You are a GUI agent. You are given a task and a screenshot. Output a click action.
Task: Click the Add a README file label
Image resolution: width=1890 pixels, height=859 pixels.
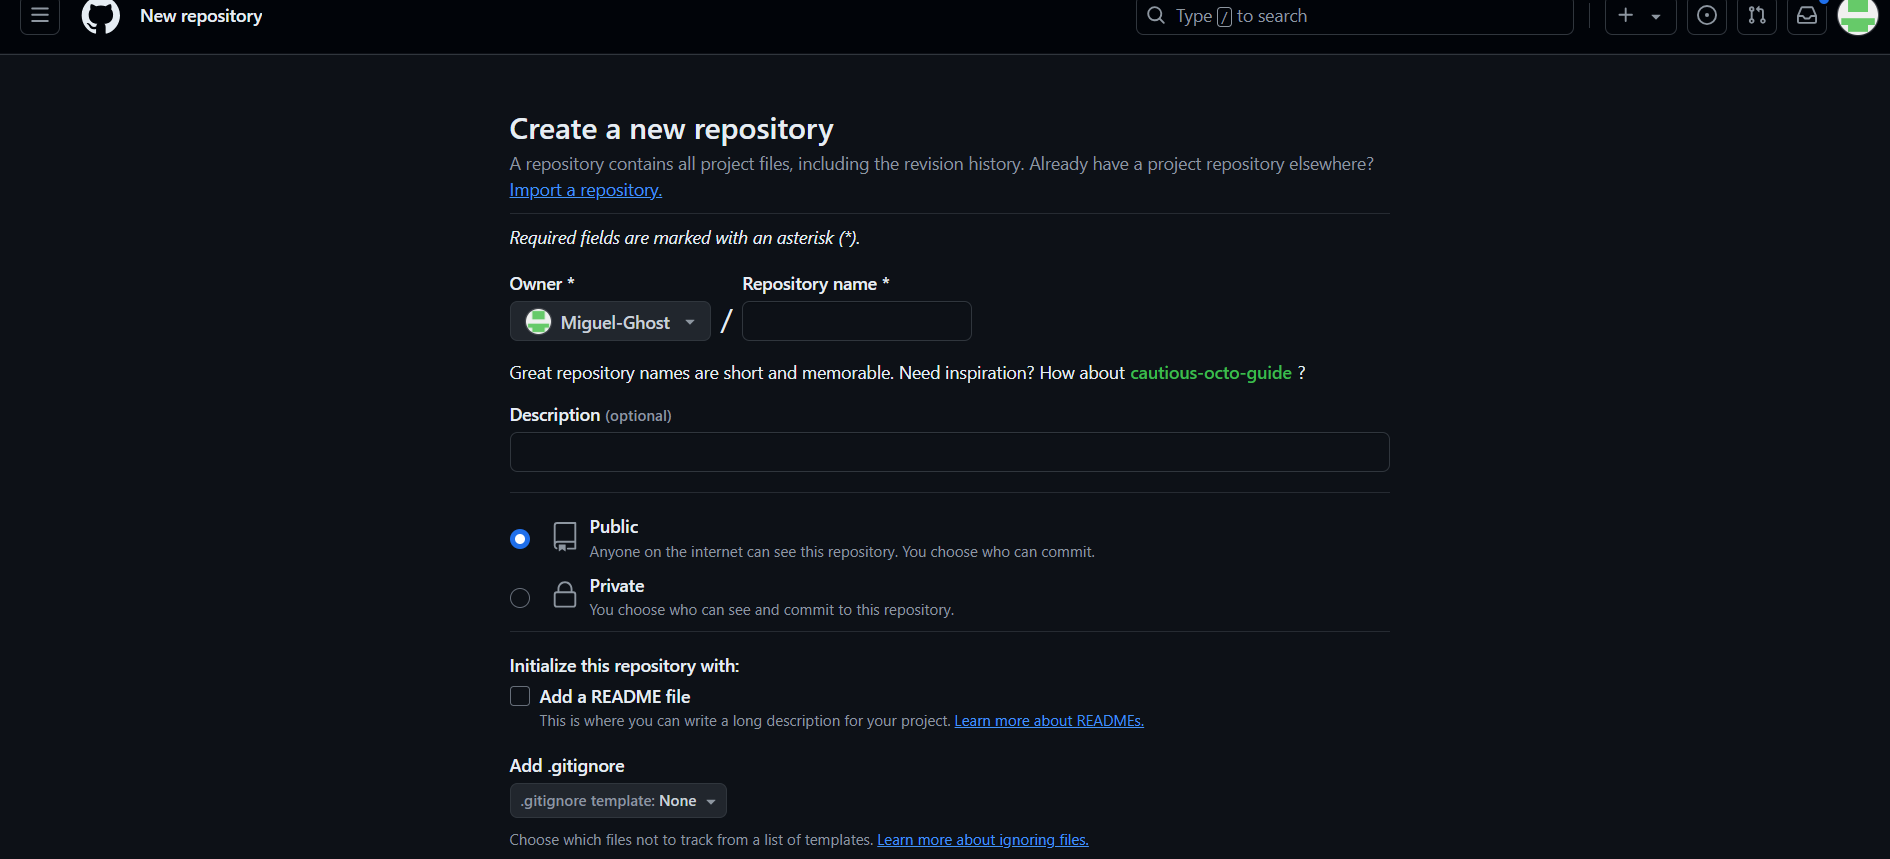(615, 697)
